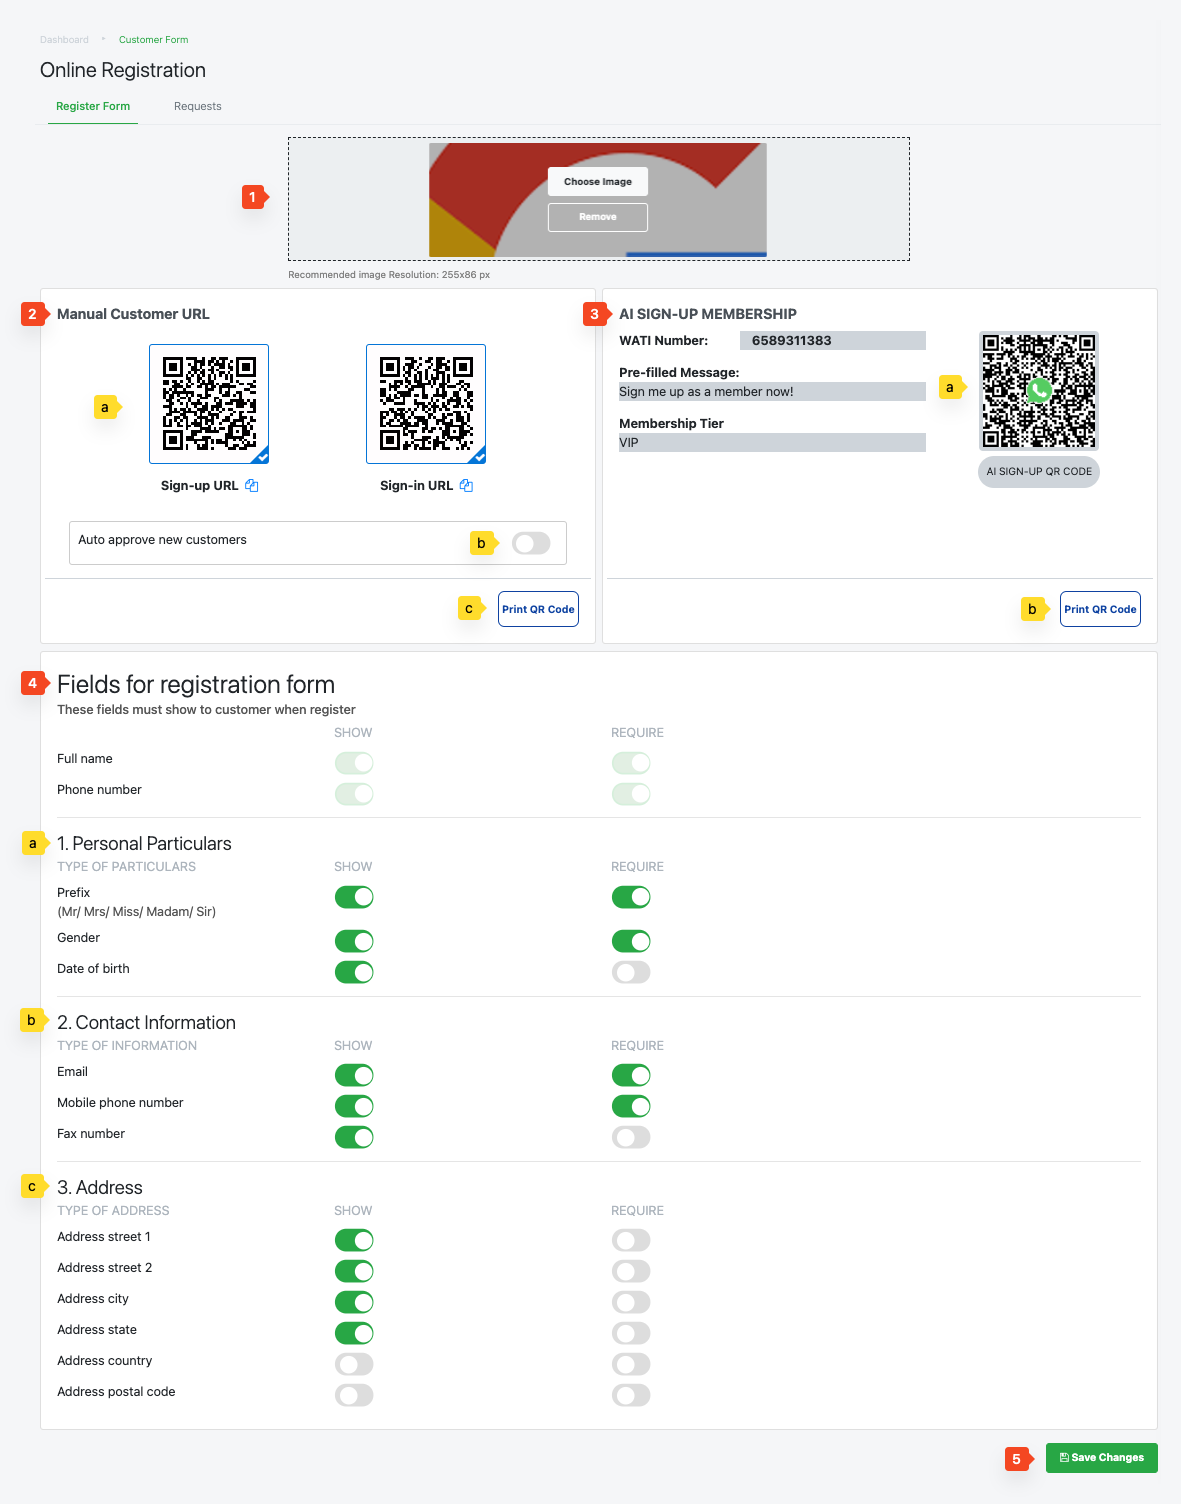Select the Sign-up QR code thumbnail
The height and width of the screenshot is (1504, 1181).
[x=209, y=404]
